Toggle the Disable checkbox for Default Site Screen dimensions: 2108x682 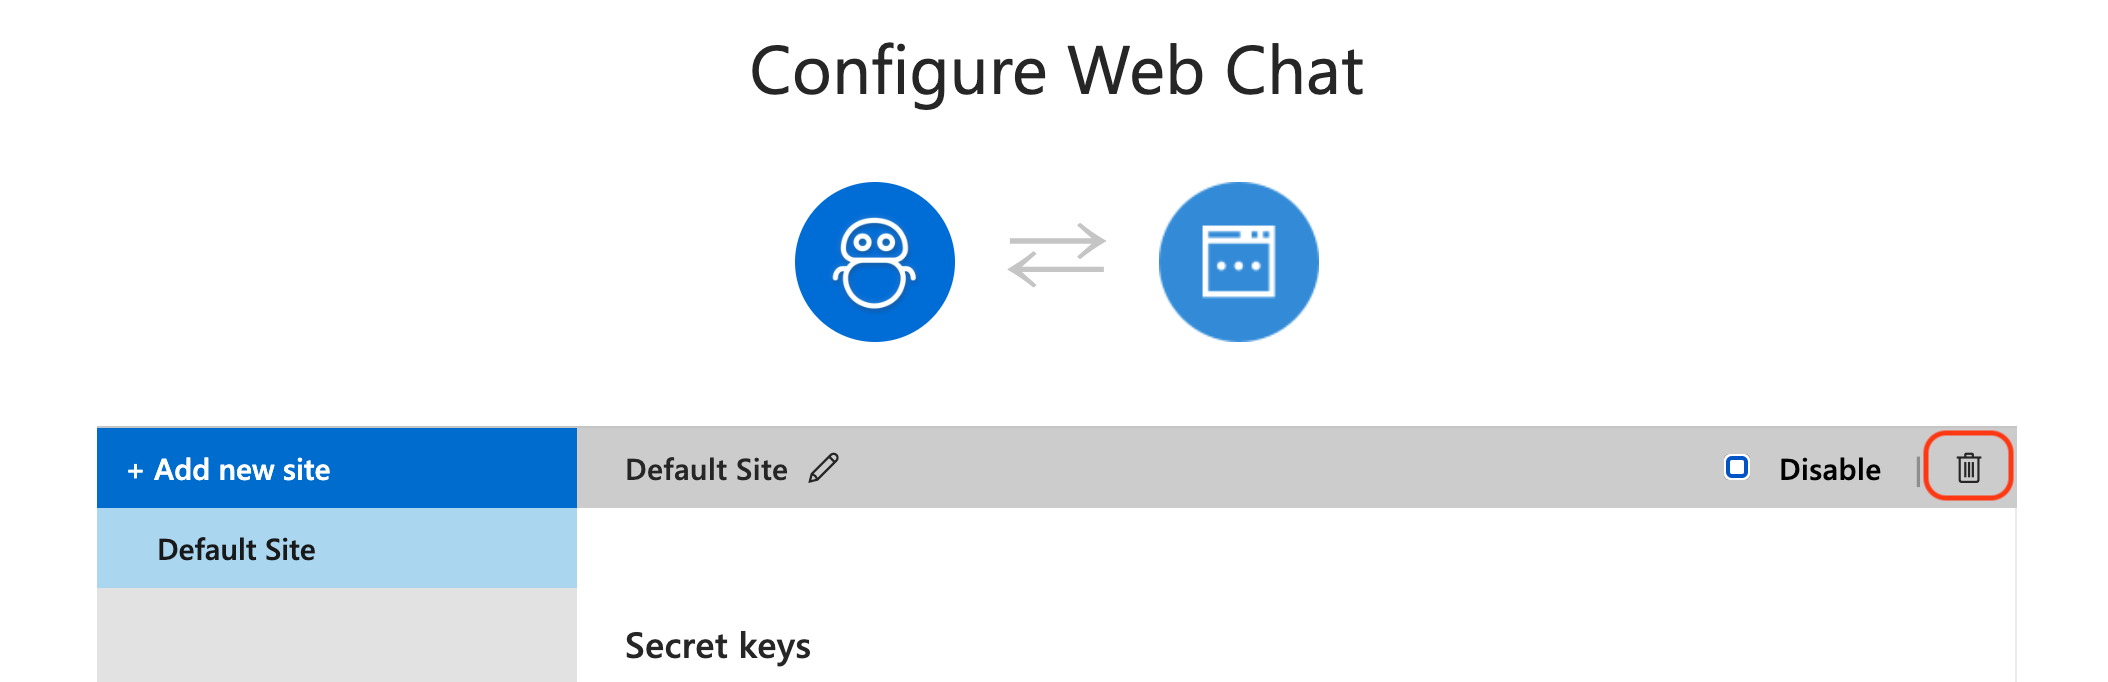tap(1738, 466)
